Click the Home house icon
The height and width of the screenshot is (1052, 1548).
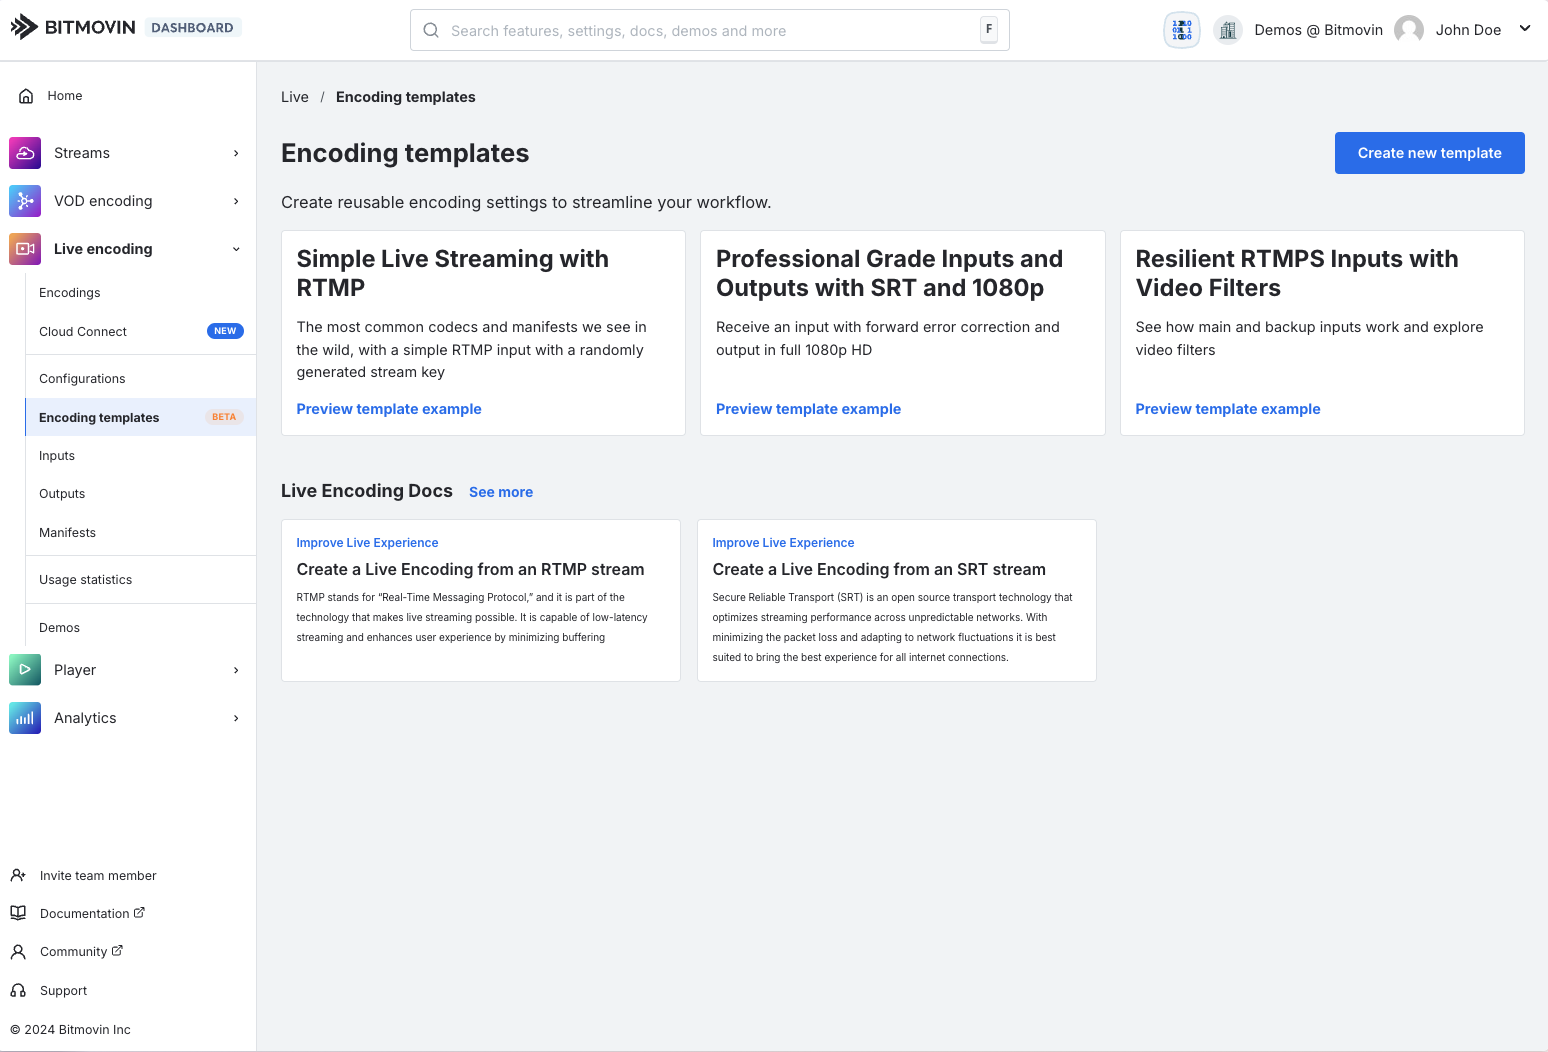[x=26, y=96]
